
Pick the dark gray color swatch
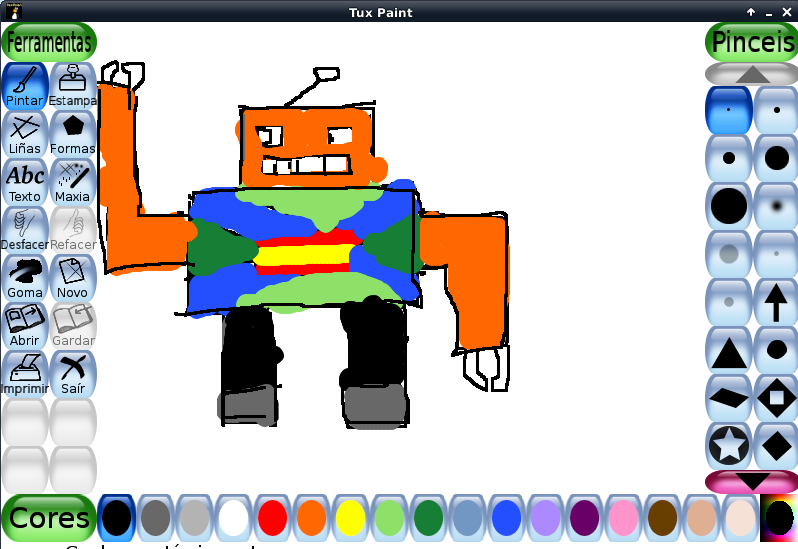point(155,518)
